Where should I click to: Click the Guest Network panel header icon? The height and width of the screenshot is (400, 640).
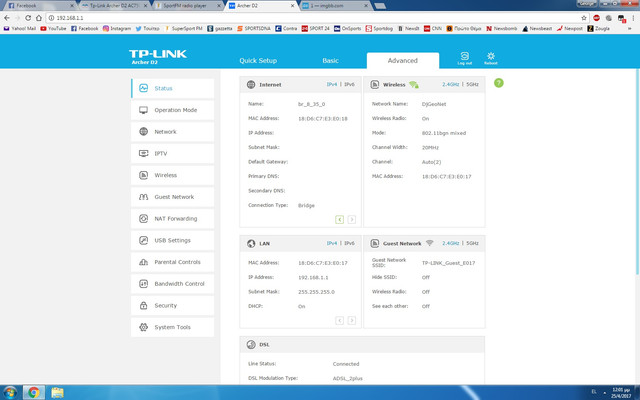[x=374, y=243]
